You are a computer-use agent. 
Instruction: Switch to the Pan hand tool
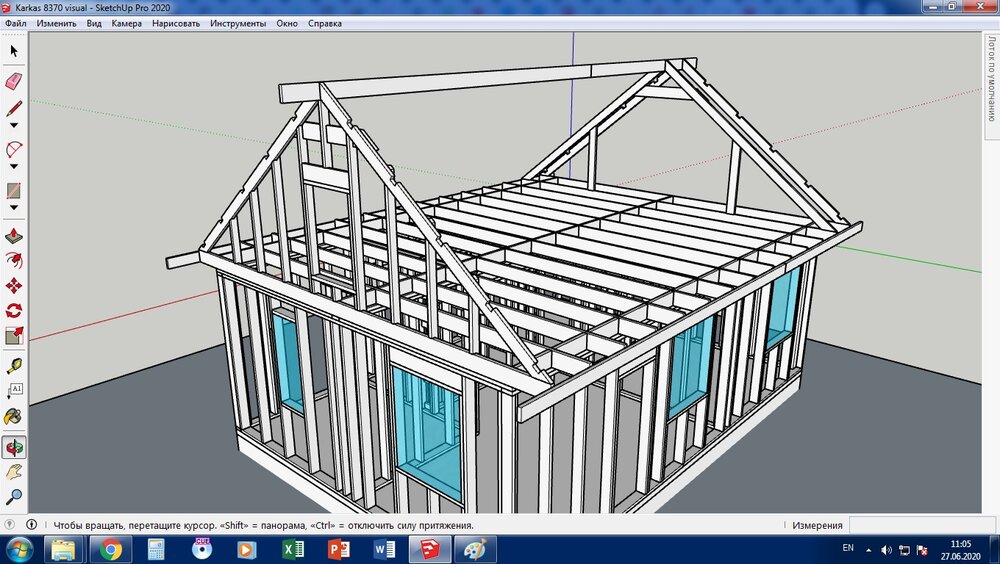point(14,471)
